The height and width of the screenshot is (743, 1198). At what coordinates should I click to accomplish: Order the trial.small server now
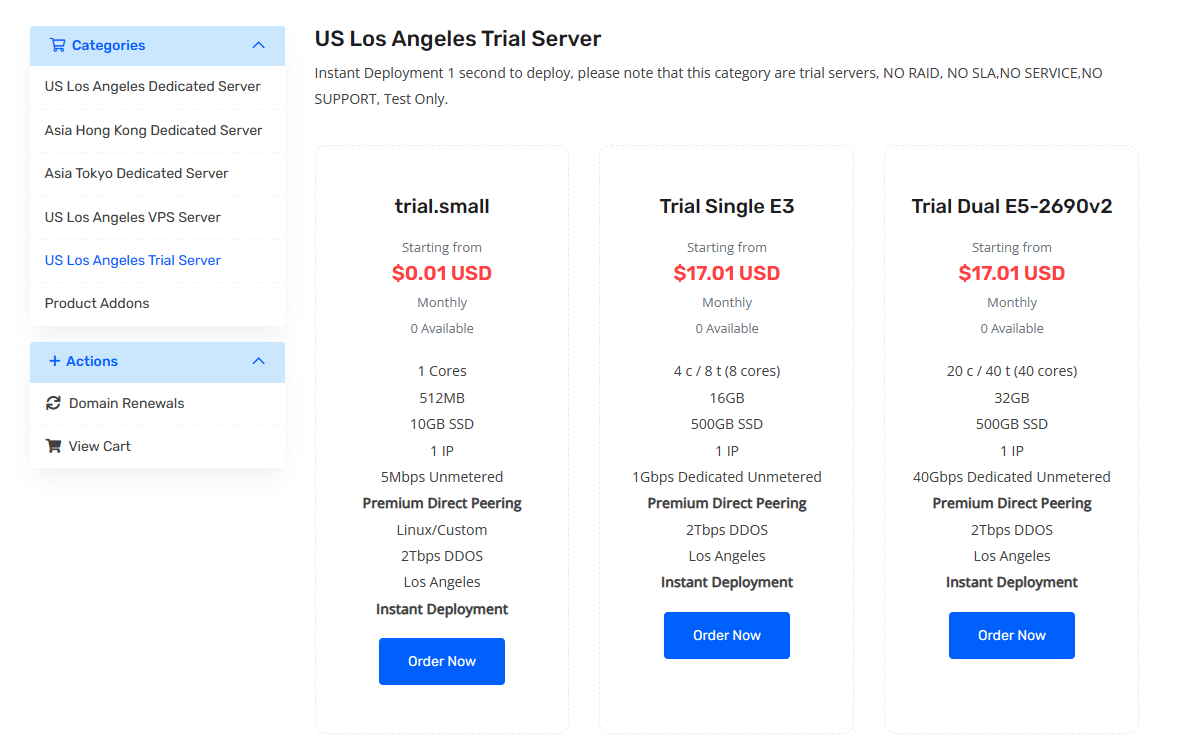442,661
